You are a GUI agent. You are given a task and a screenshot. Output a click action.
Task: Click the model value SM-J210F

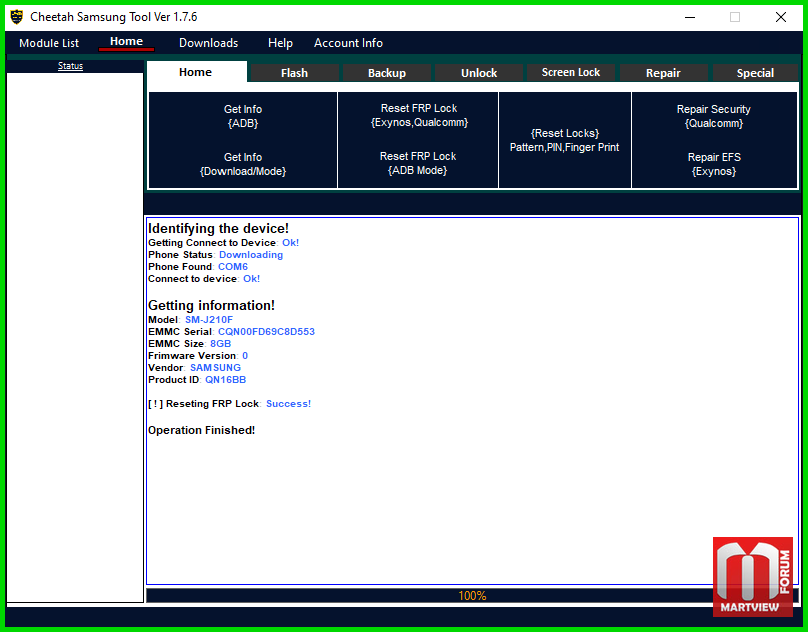click(209, 320)
